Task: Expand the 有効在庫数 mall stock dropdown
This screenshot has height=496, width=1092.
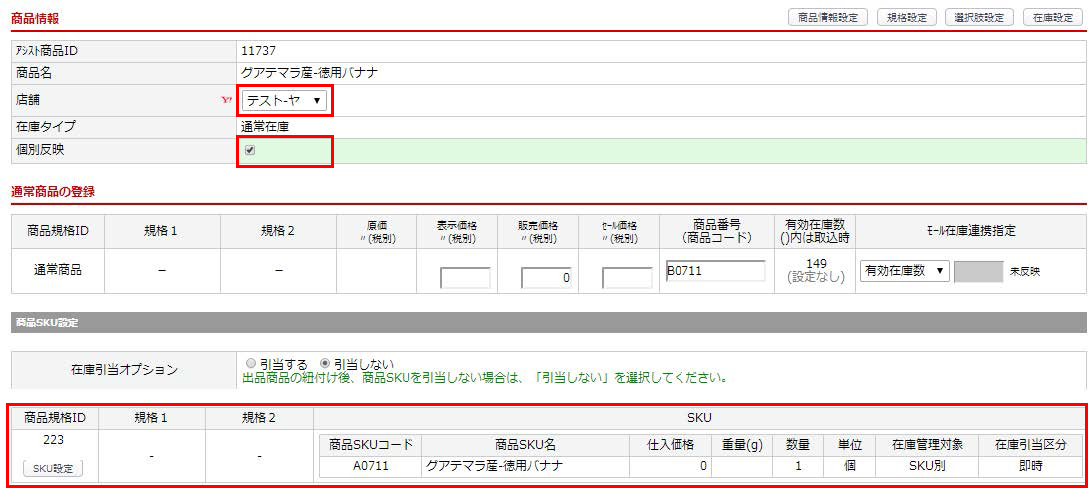Action: (x=905, y=271)
